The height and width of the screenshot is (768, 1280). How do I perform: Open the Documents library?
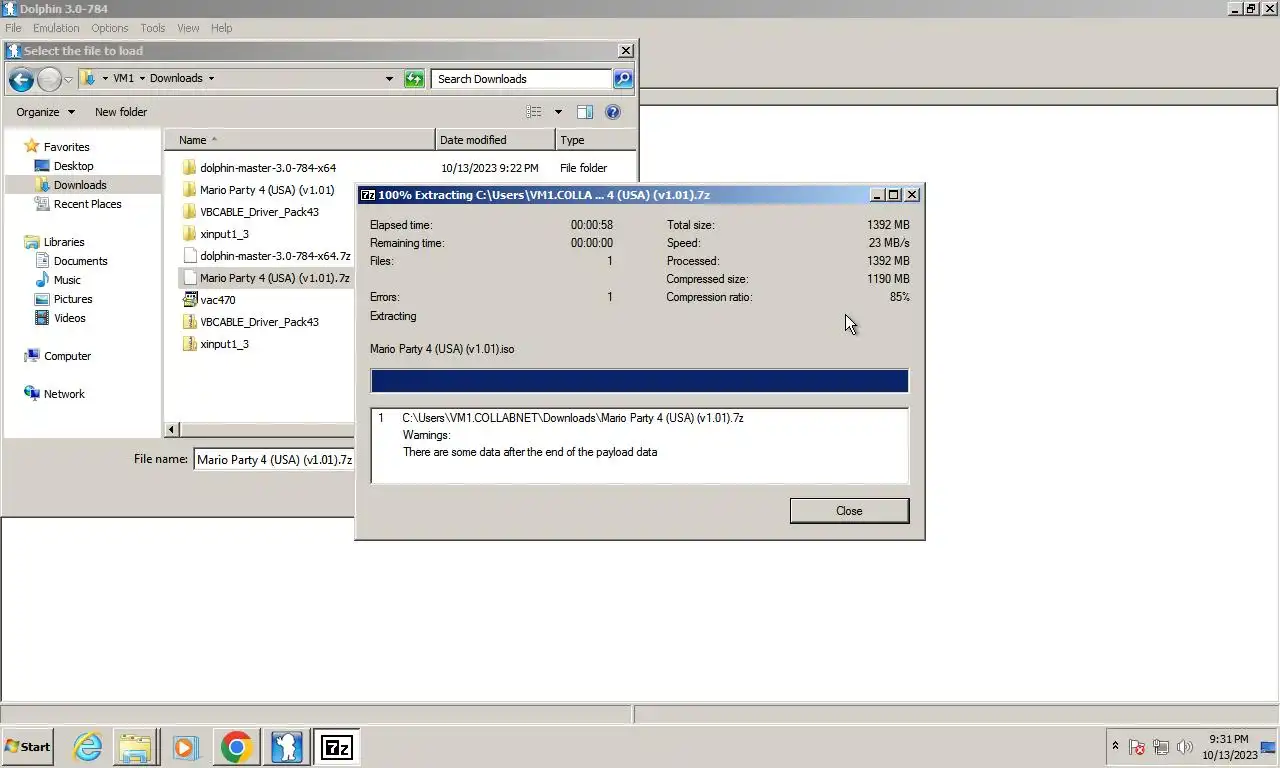point(80,261)
